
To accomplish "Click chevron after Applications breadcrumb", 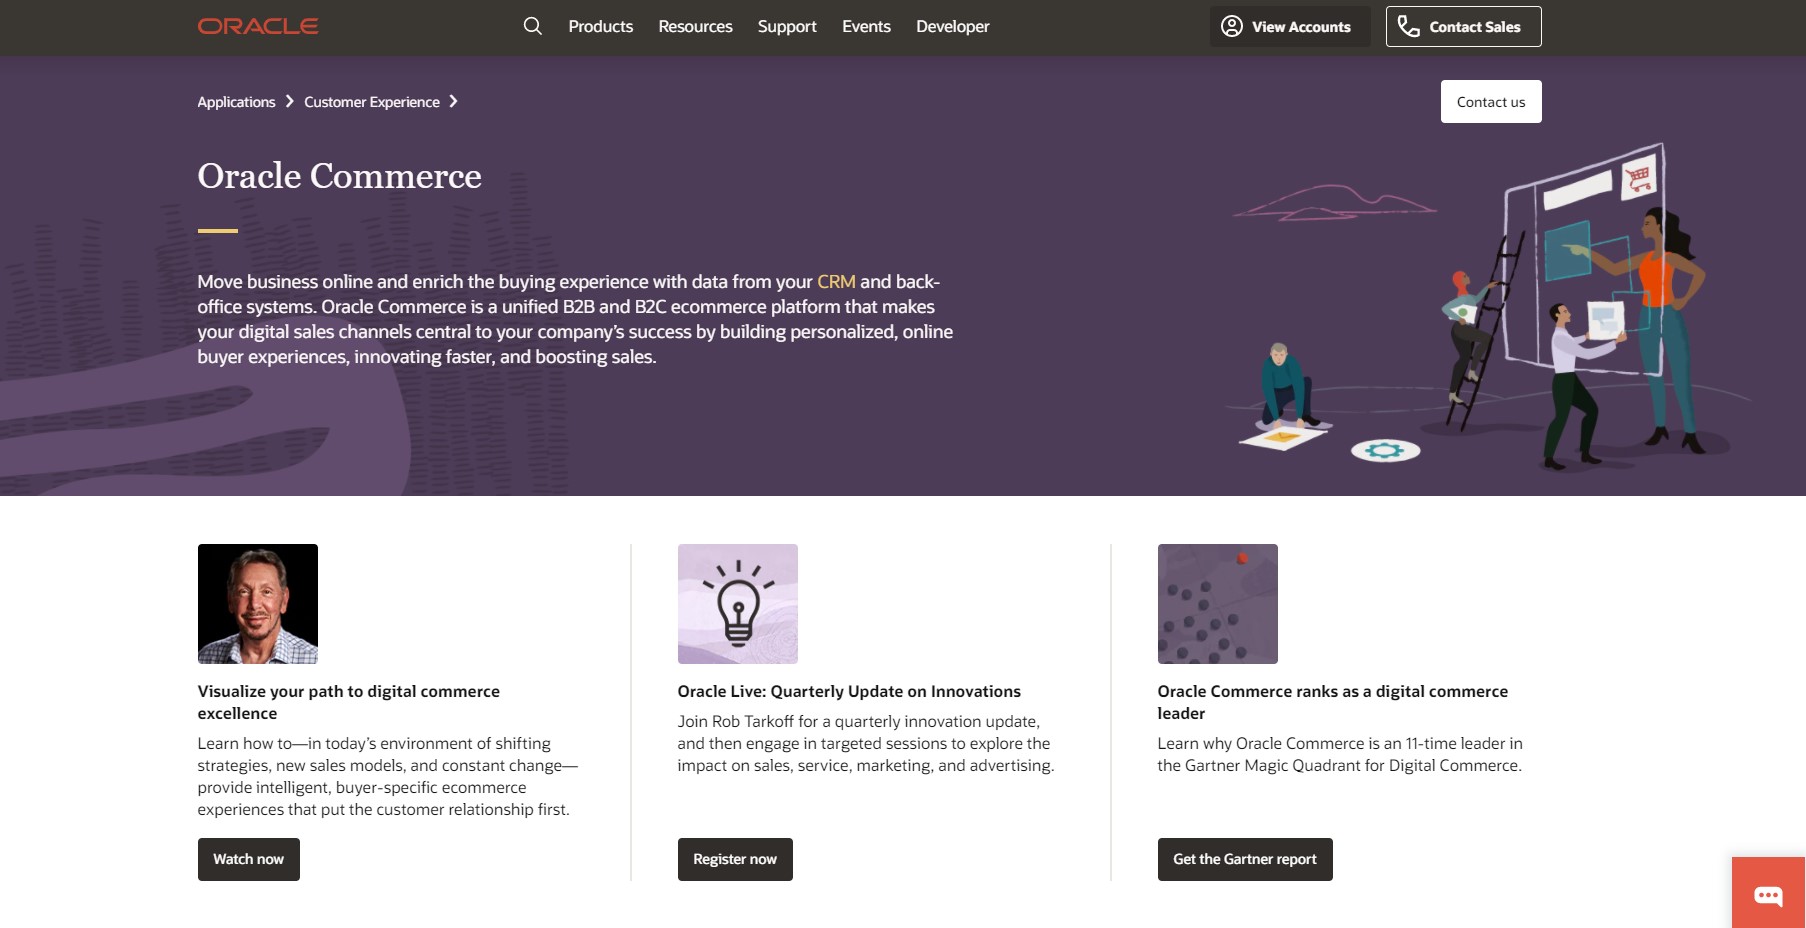I will coord(290,101).
